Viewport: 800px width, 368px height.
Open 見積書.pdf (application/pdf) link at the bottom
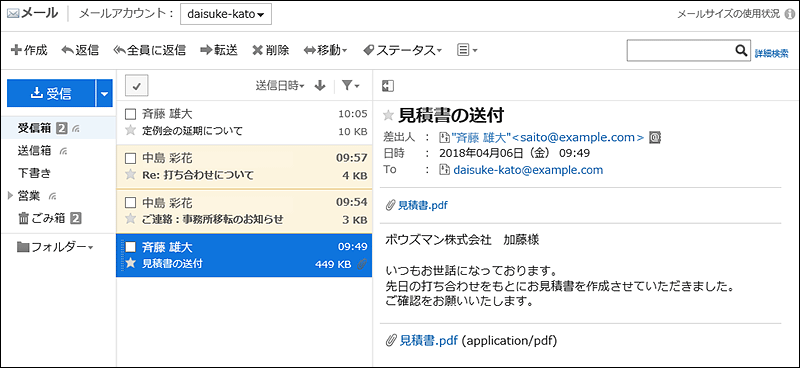click(429, 340)
